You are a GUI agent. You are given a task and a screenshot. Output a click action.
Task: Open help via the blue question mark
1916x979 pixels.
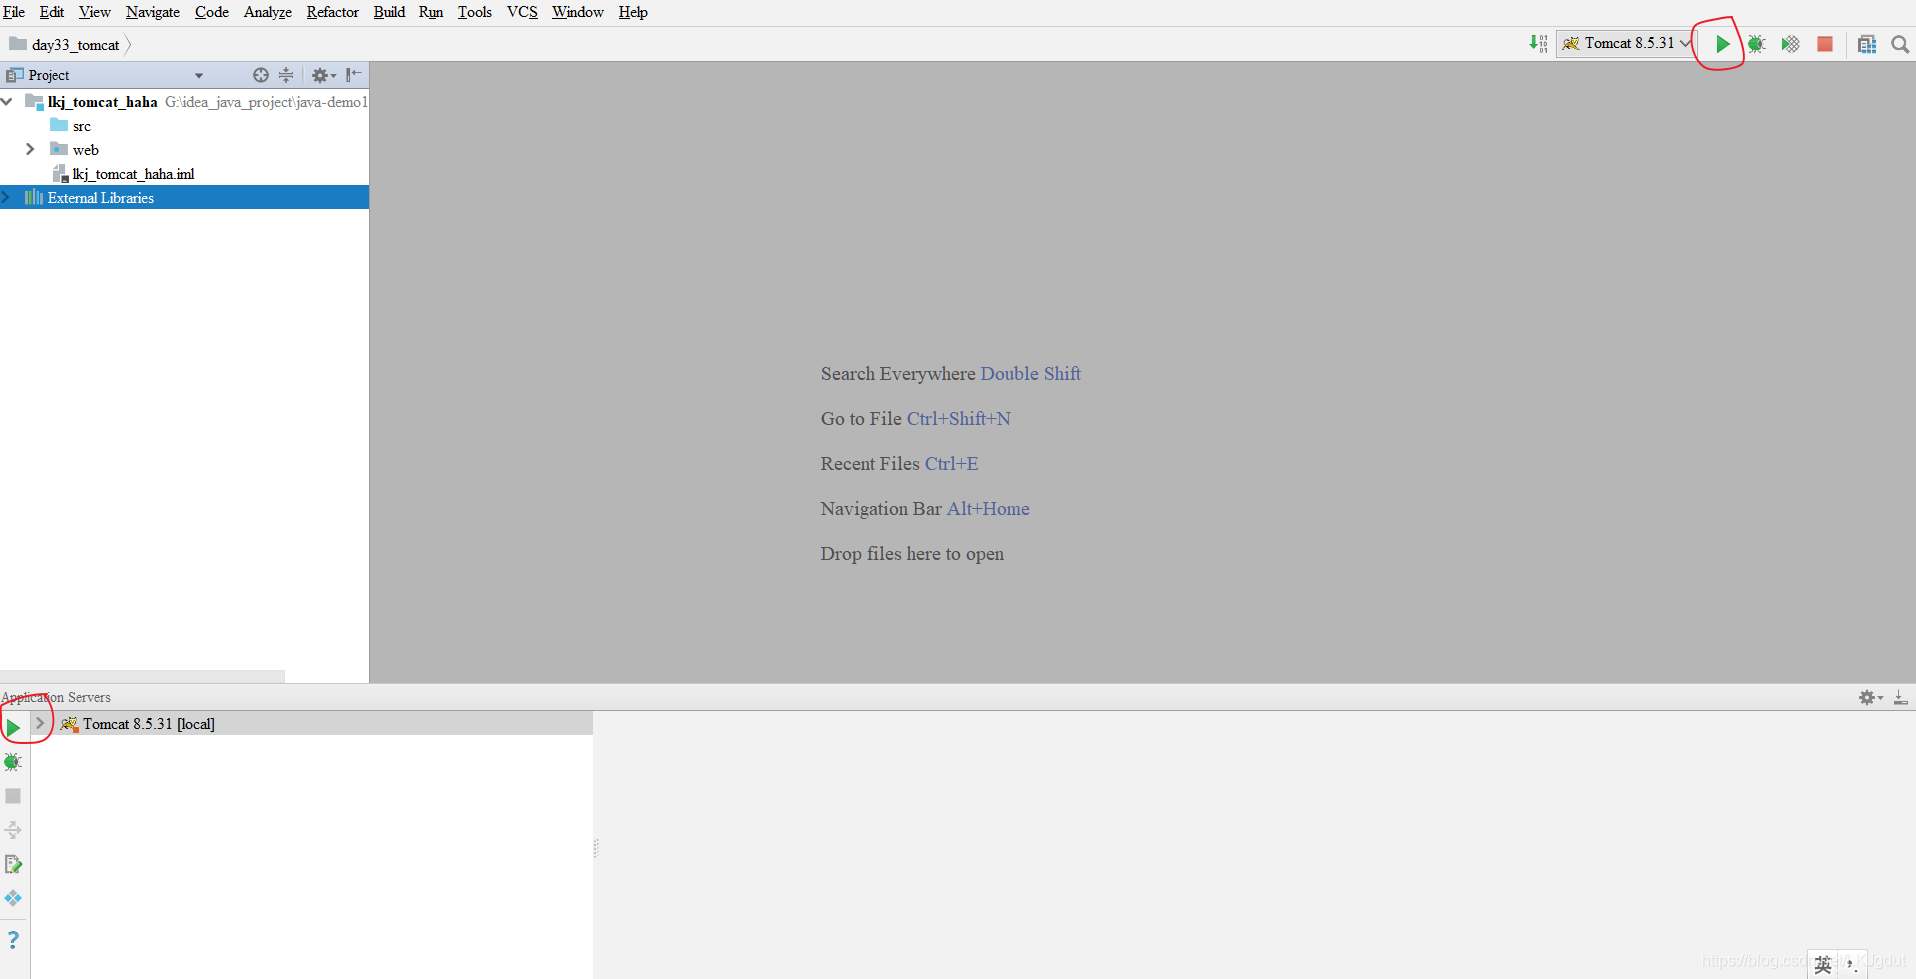(x=13, y=940)
